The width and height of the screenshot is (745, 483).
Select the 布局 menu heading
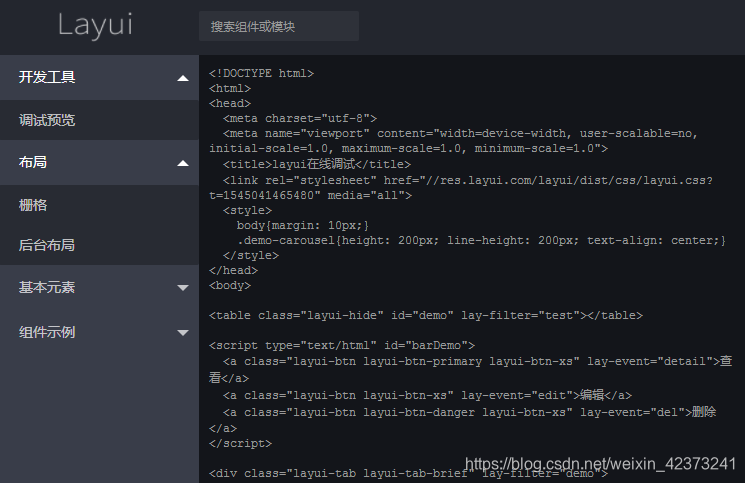(x=33, y=162)
